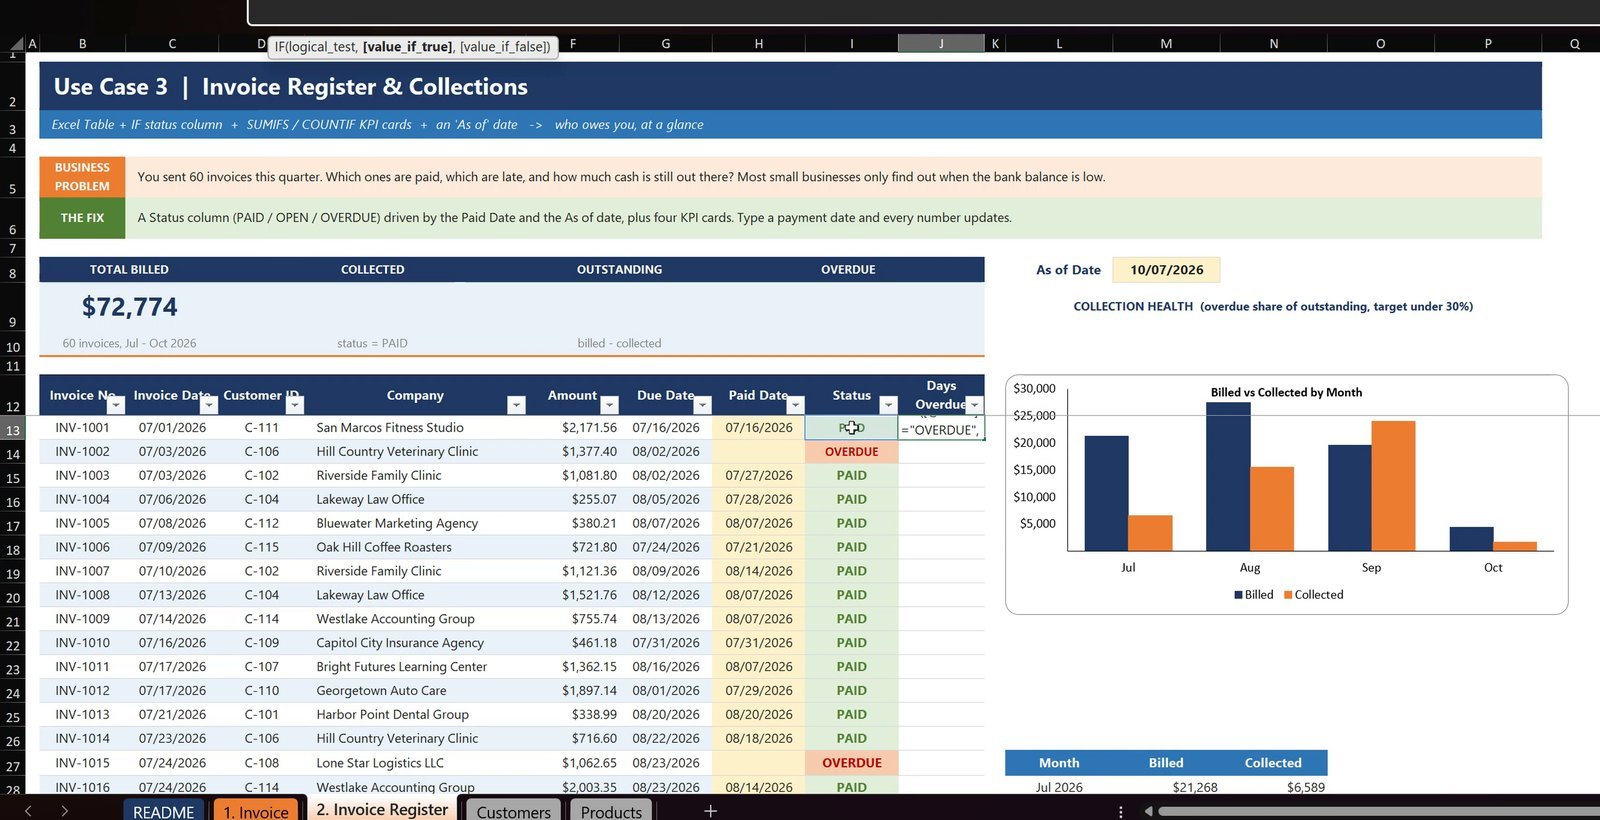Select cell INV-1002

point(82,452)
